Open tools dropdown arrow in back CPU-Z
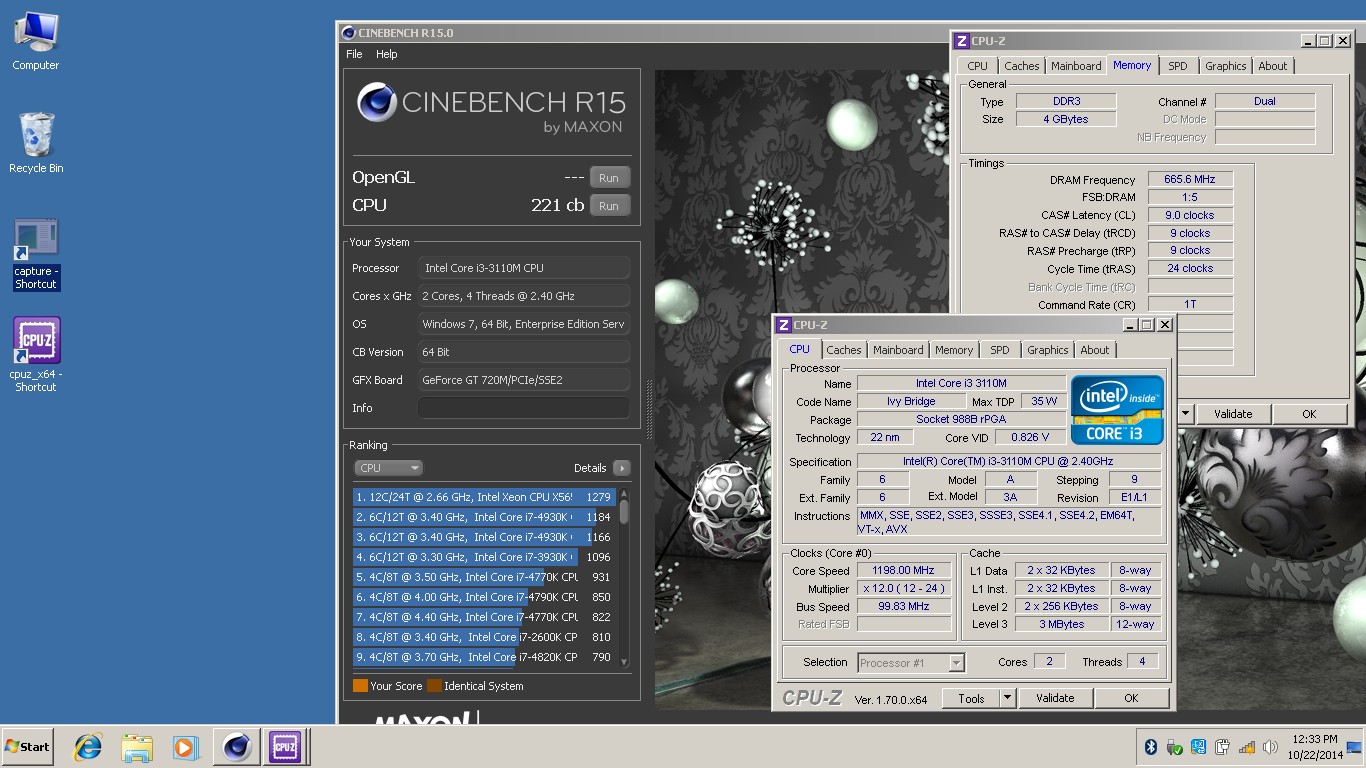Image resolution: width=1366 pixels, height=768 pixels. (1186, 414)
